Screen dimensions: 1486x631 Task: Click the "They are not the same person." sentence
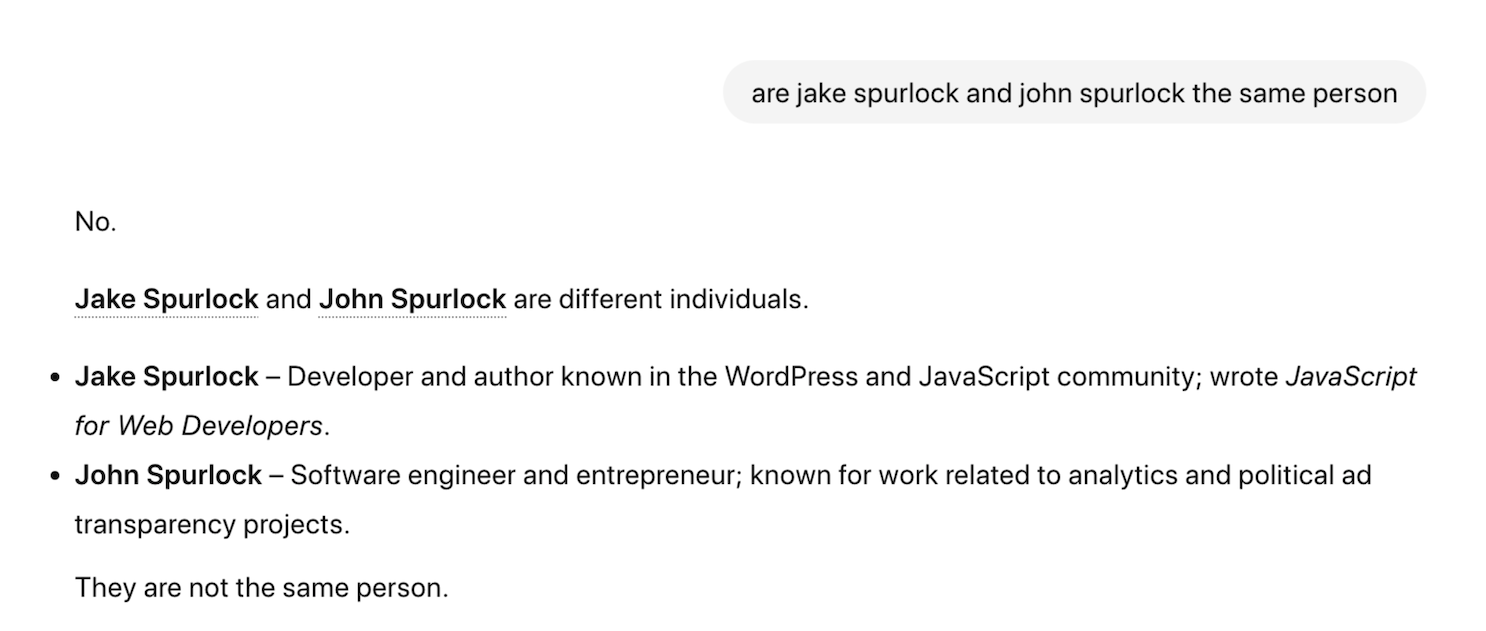point(261,587)
